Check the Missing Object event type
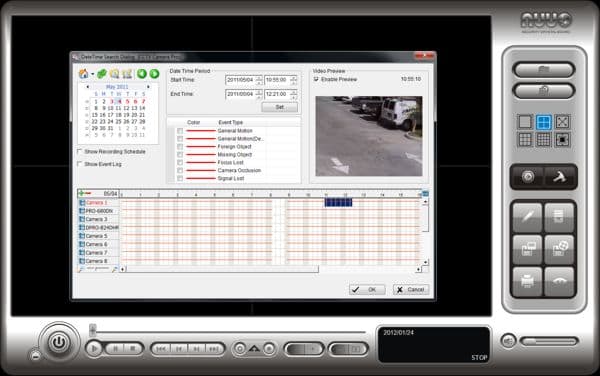600x376 pixels. click(x=180, y=155)
